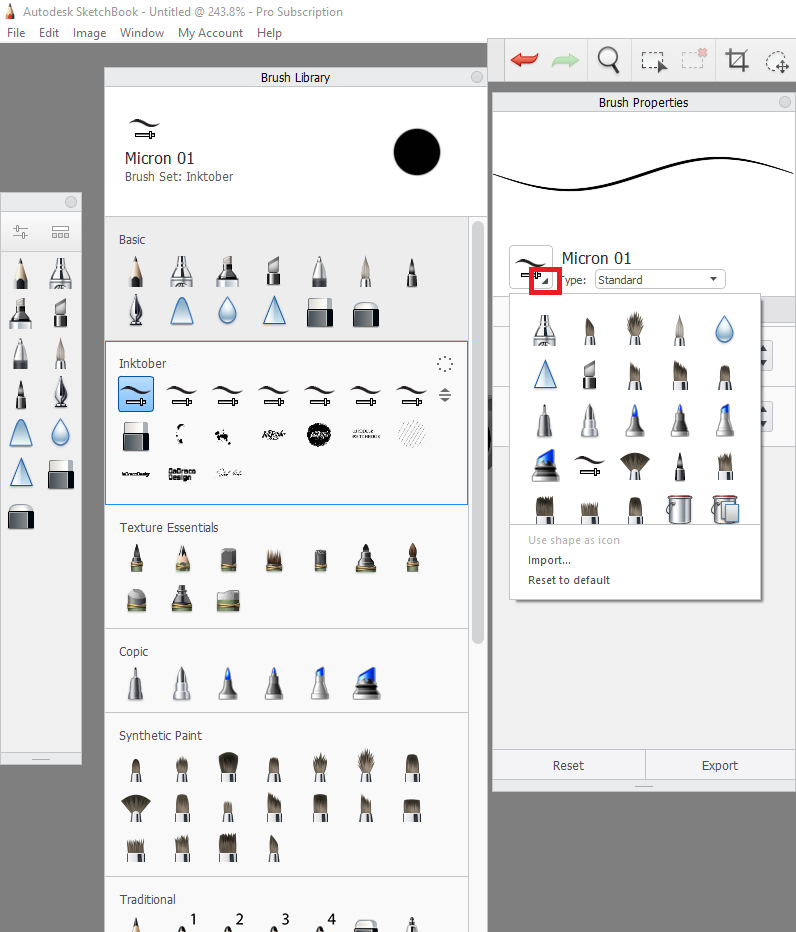Click the Reset button in Brush Properties

click(x=568, y=765)
